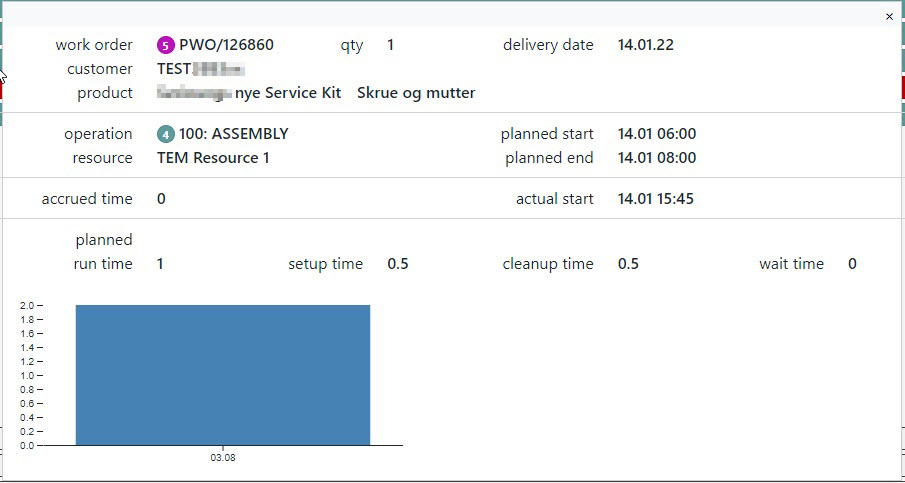Click the wait time value 0

click(x=852, y=264)
